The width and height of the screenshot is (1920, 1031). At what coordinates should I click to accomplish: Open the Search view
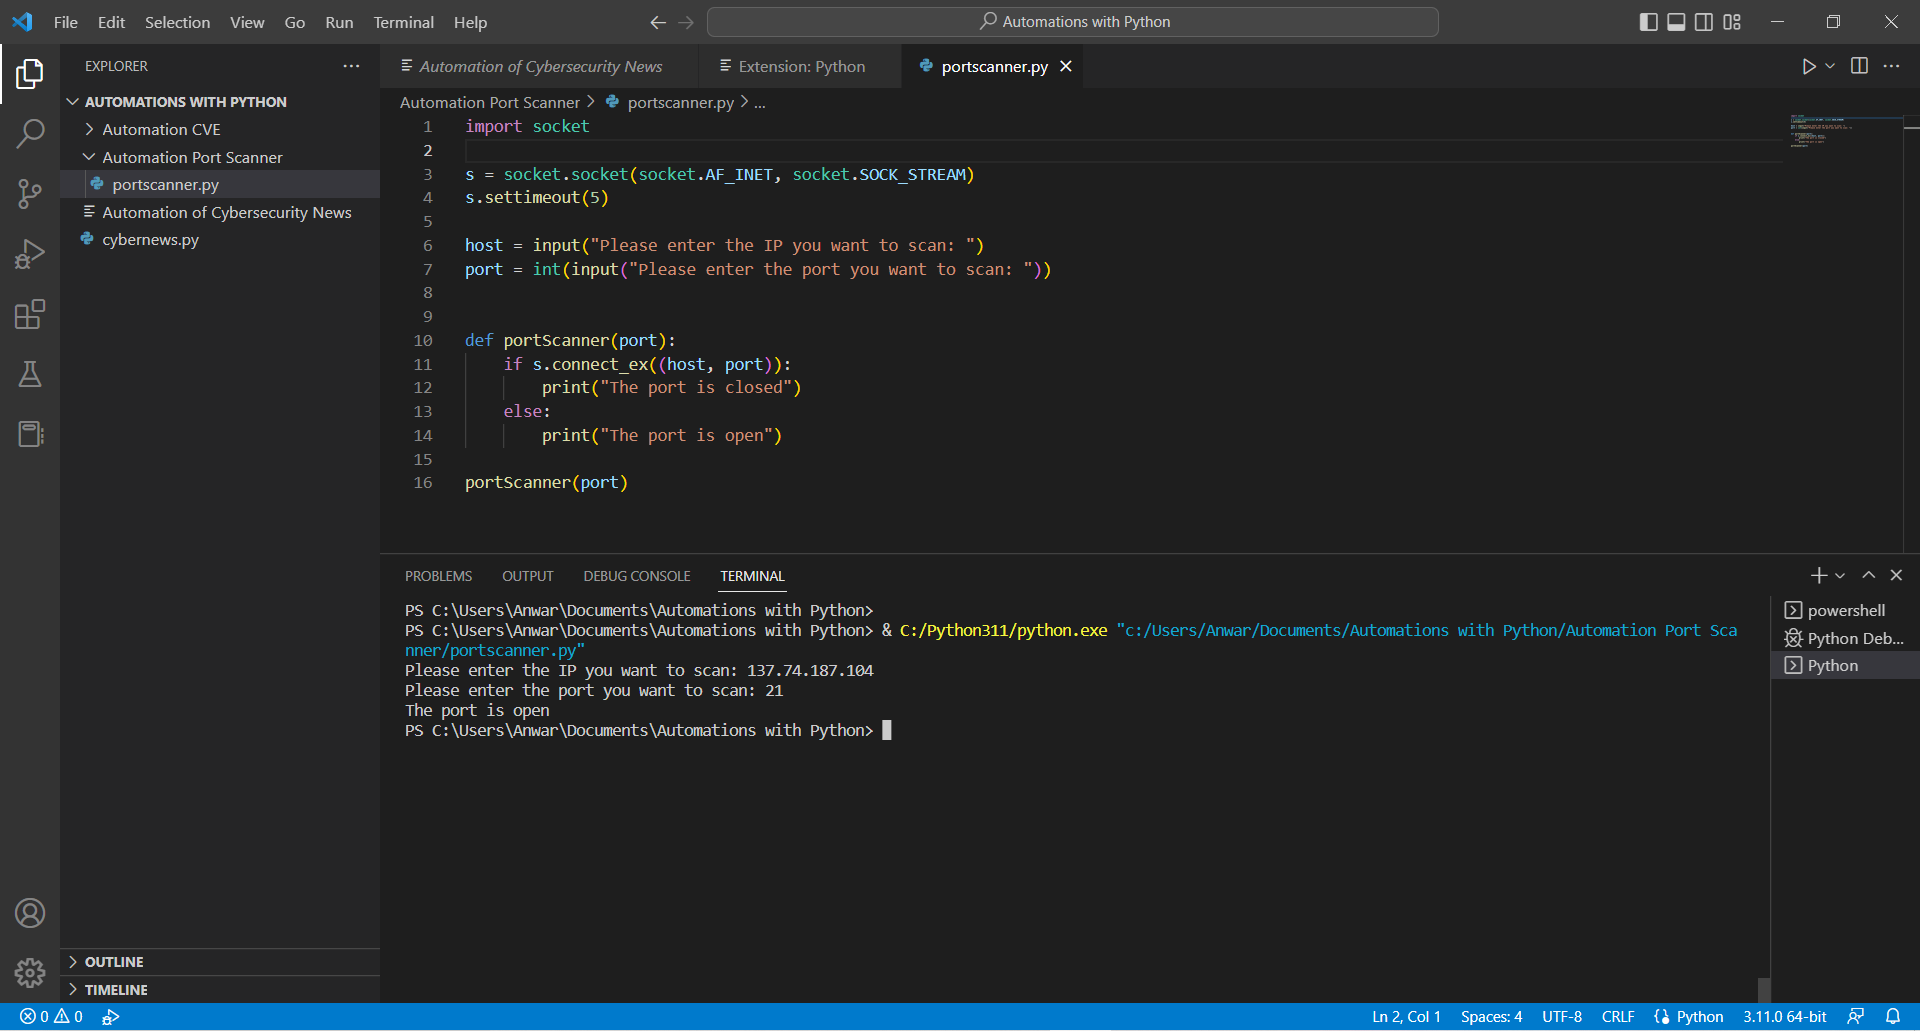click(x=30, y=133)
